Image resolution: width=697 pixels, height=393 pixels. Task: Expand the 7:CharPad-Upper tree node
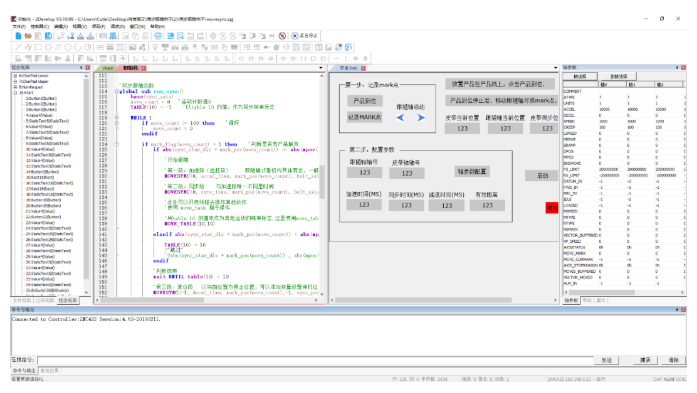point(15,82)
